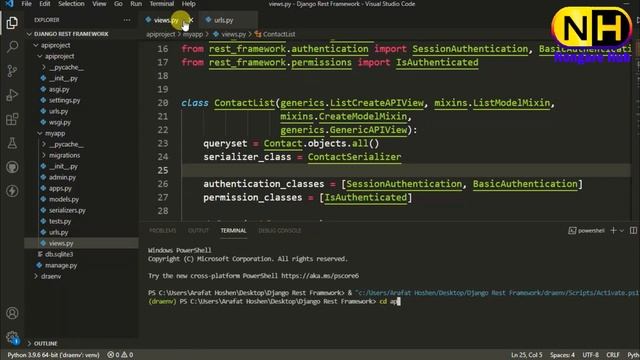Open manage.py in the explorer
The height and width of the screenshot is (360, 640).
pos(61,265)
